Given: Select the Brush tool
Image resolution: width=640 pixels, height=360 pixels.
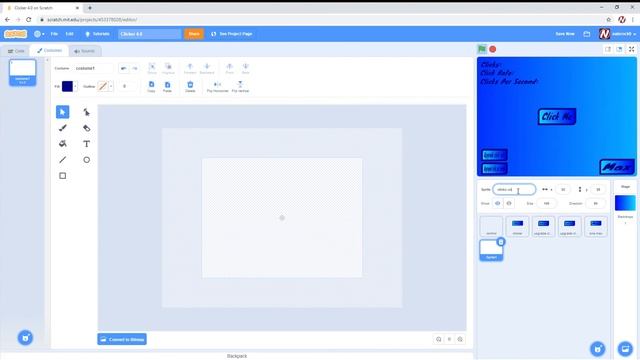Looking at the screenshot, I should pyautogui.click(x=62, y=128).
